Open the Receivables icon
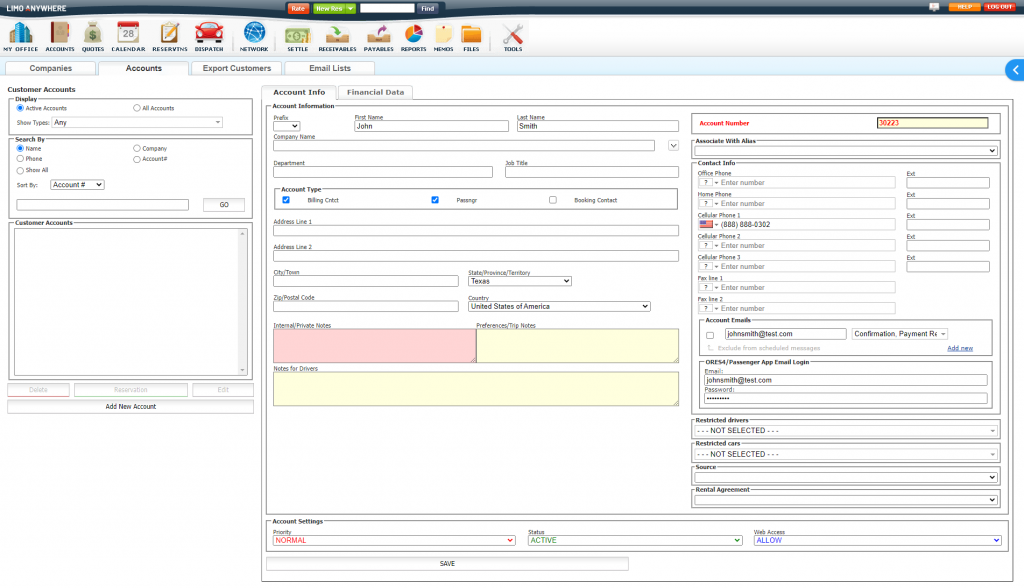The width and height of the screenshot is (1024, 588). [337, 35]
